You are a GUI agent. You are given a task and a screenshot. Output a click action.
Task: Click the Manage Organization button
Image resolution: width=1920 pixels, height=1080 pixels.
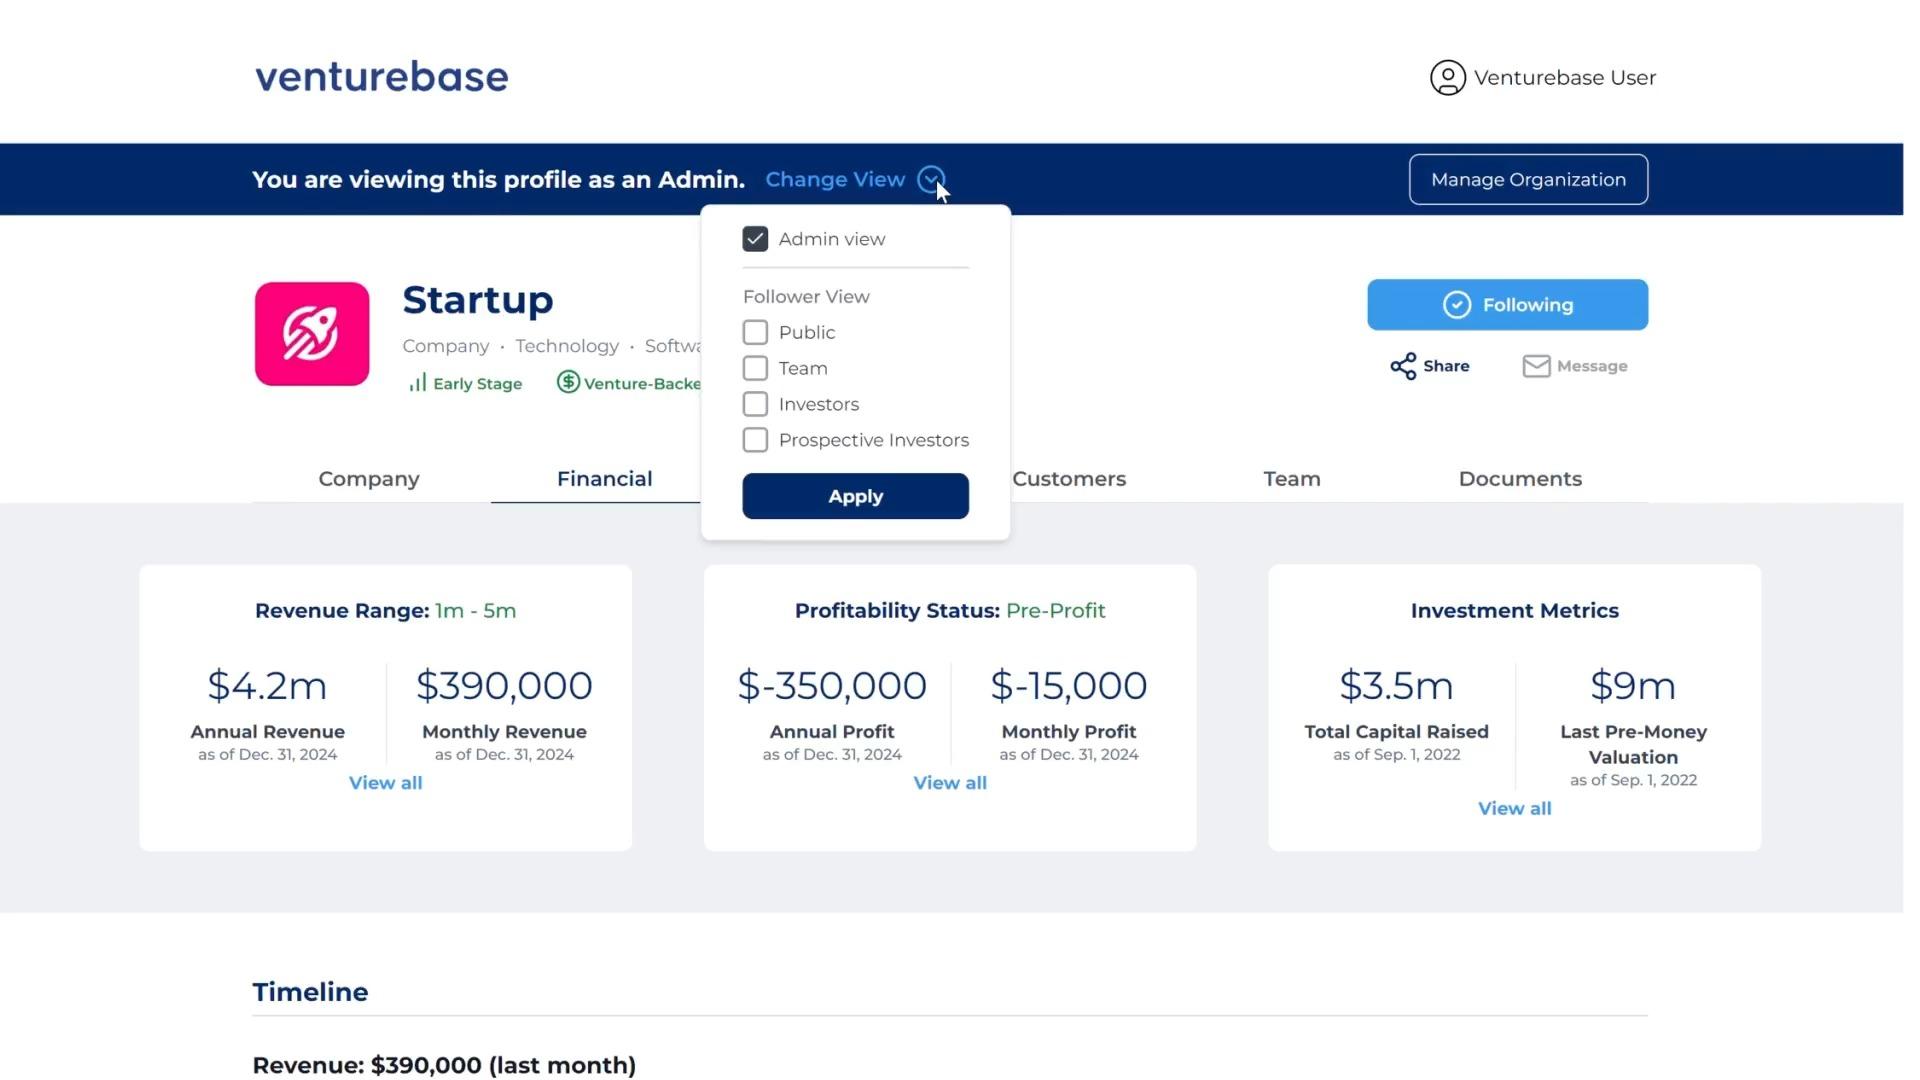[1527, 180]
